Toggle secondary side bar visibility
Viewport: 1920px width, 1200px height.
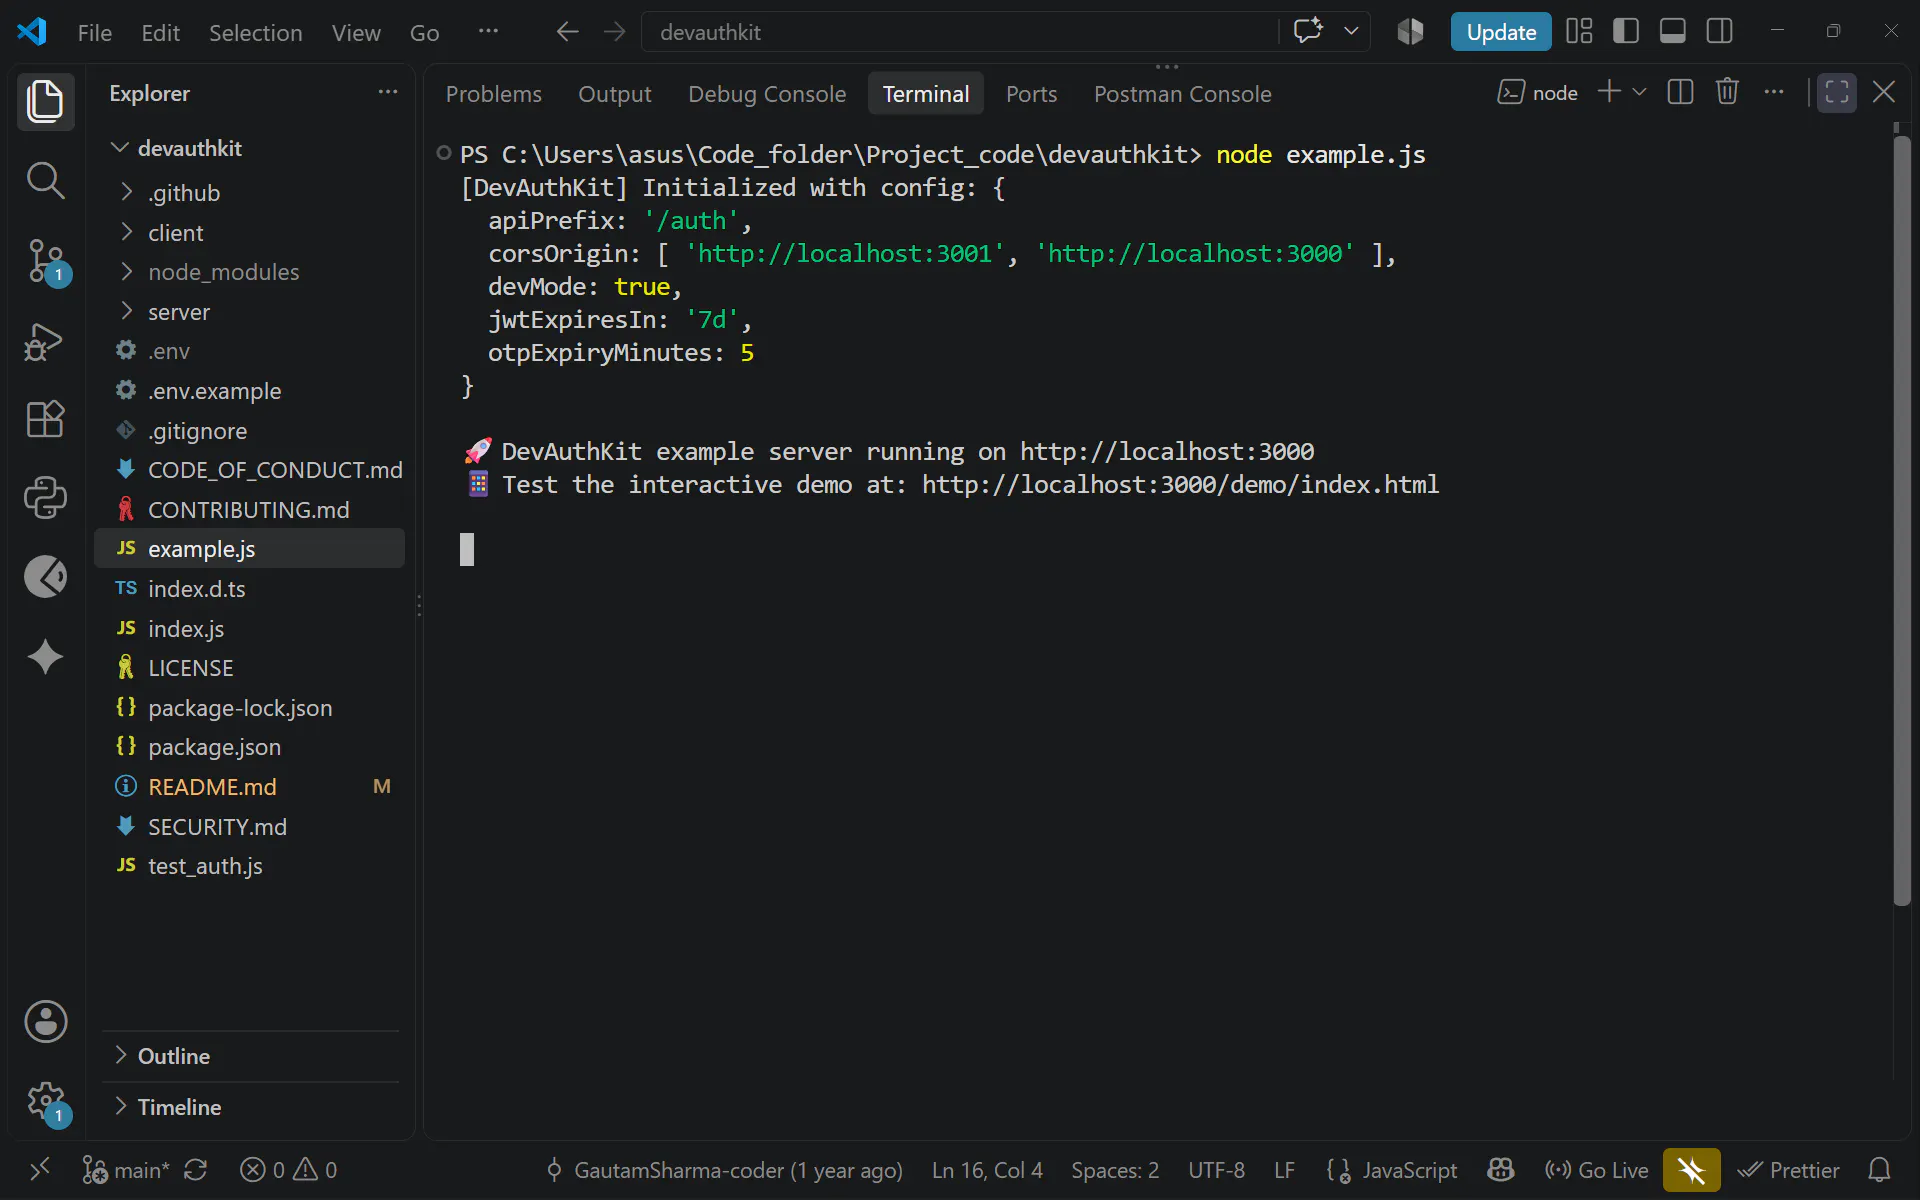click(x=1720, y=31)
